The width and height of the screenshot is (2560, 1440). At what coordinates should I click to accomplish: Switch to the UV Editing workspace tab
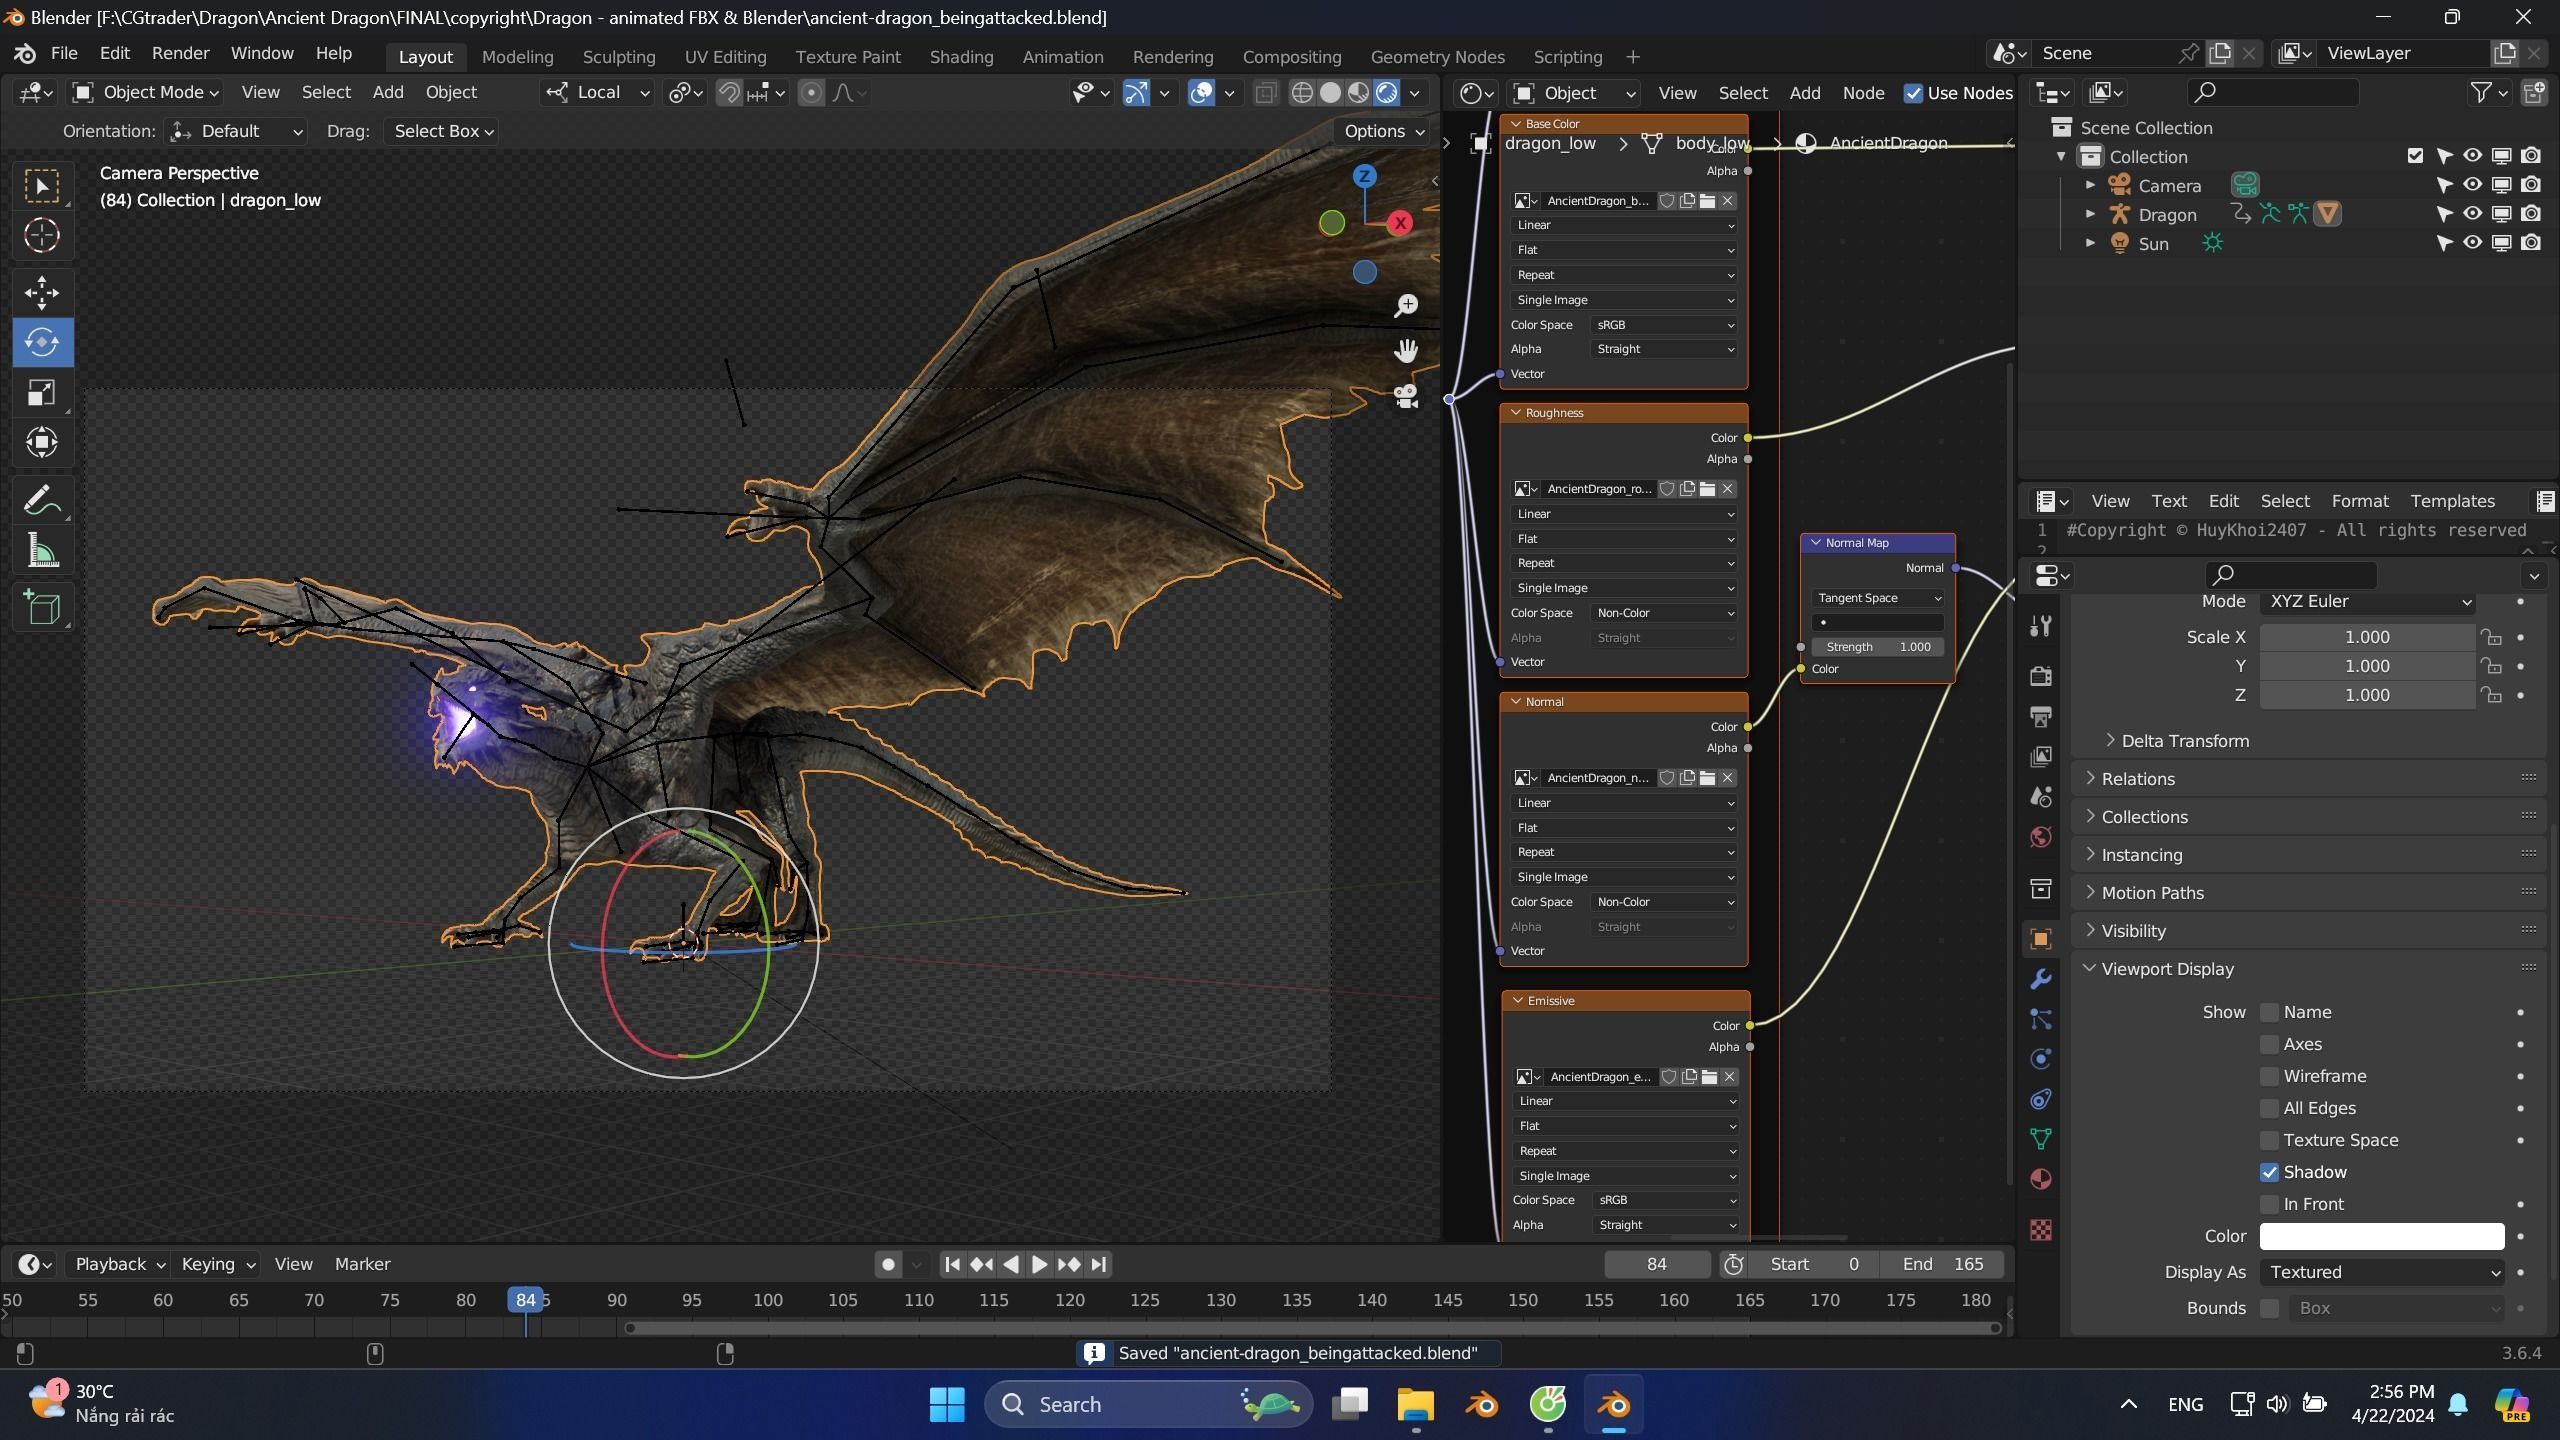725,57
